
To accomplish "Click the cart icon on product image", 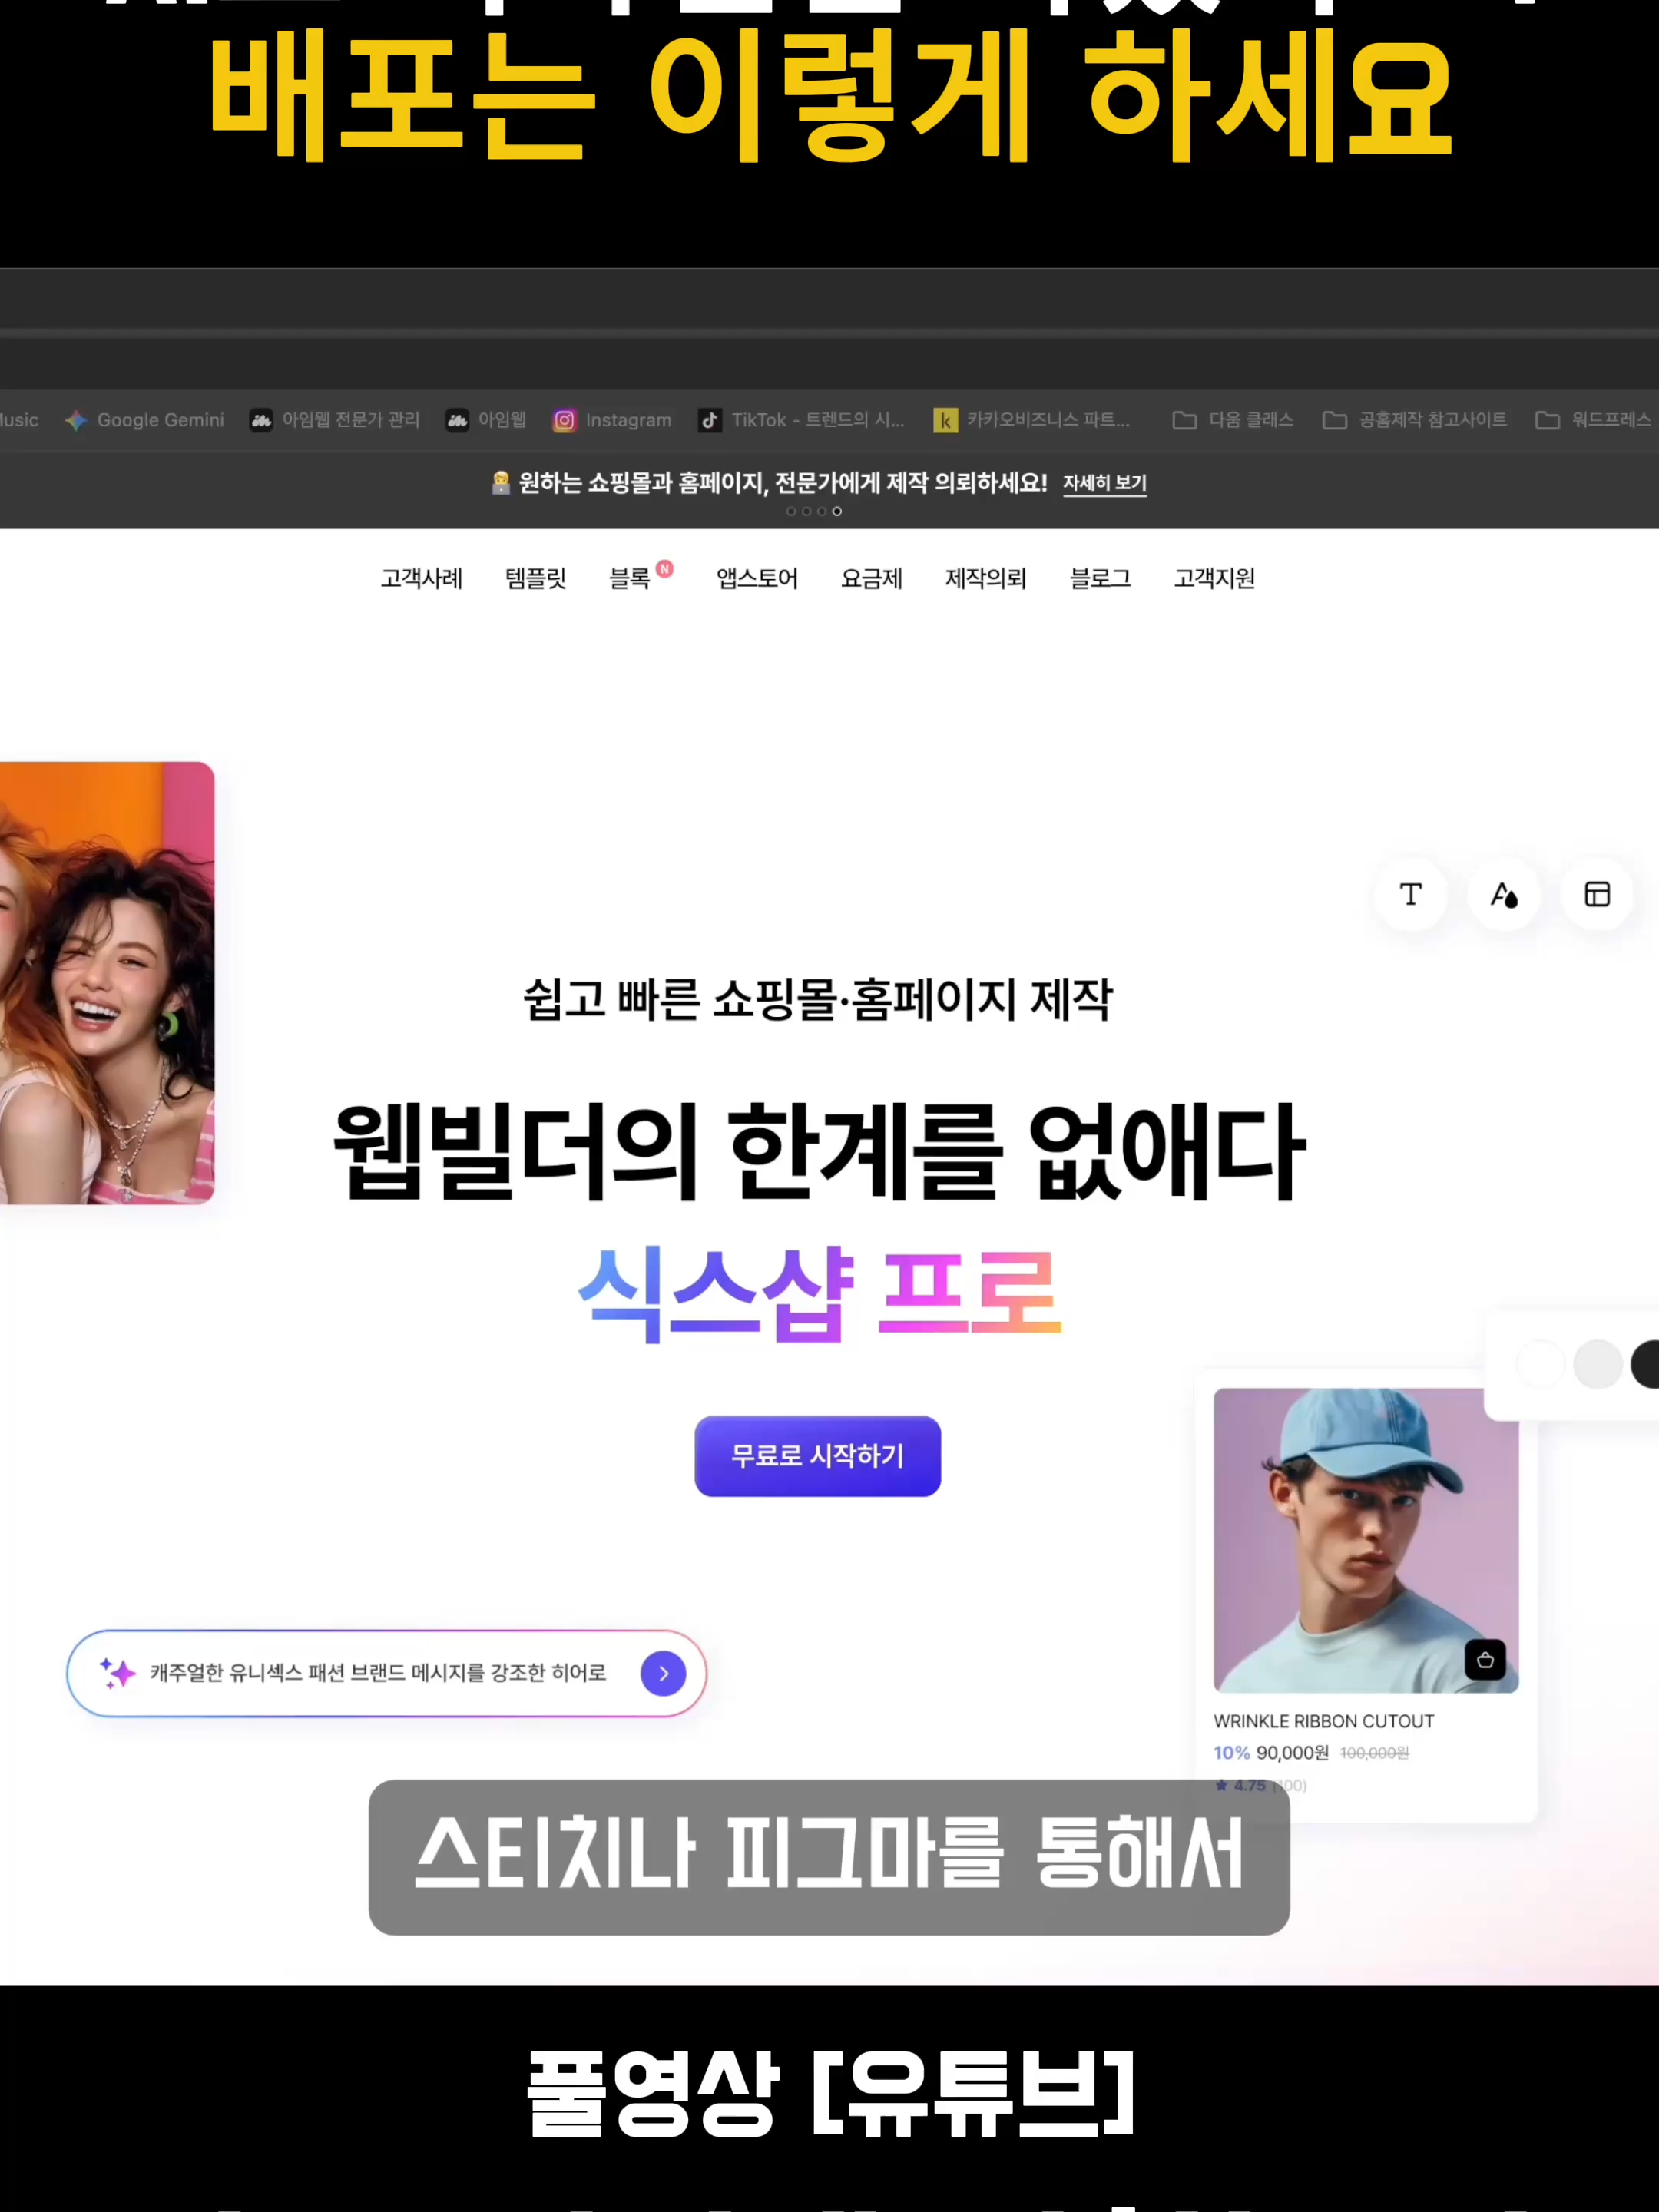I will tap(1484, 1660).
